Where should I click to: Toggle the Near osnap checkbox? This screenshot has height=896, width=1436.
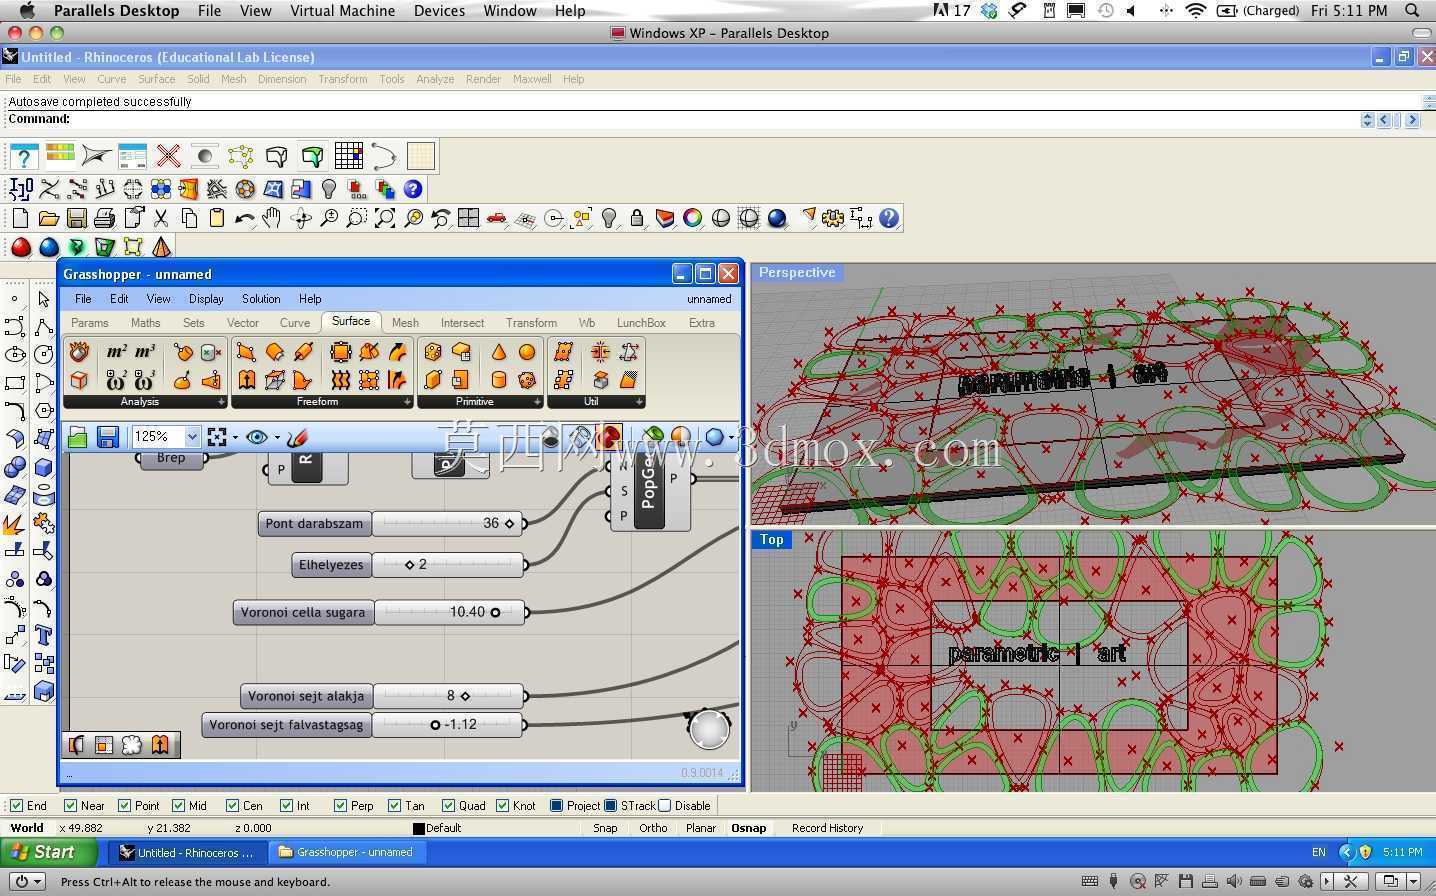[x=70, y=805]
